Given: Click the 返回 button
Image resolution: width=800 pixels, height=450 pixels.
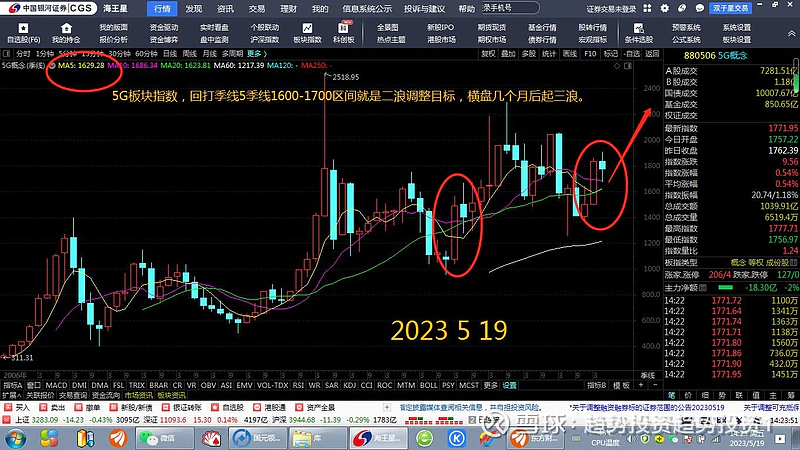Looking at the screenshot, I should (652, 54).
